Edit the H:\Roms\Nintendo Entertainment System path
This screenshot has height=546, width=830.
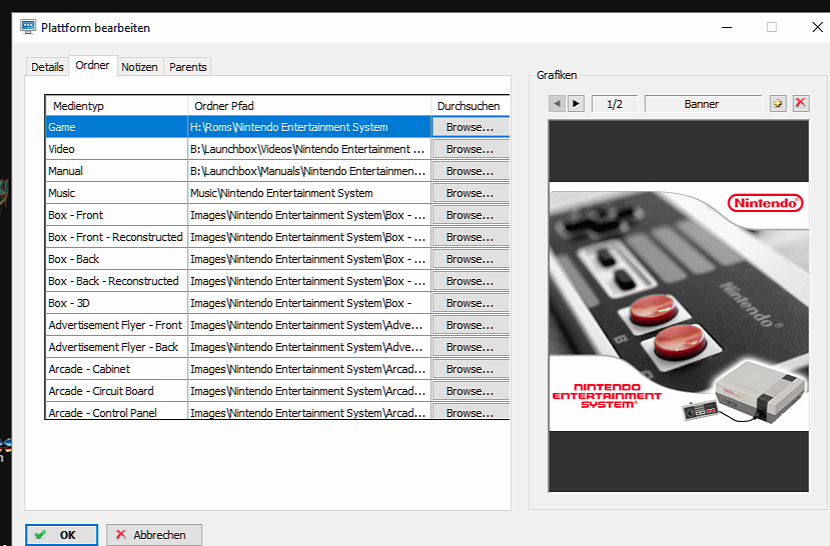coord(309,127)
